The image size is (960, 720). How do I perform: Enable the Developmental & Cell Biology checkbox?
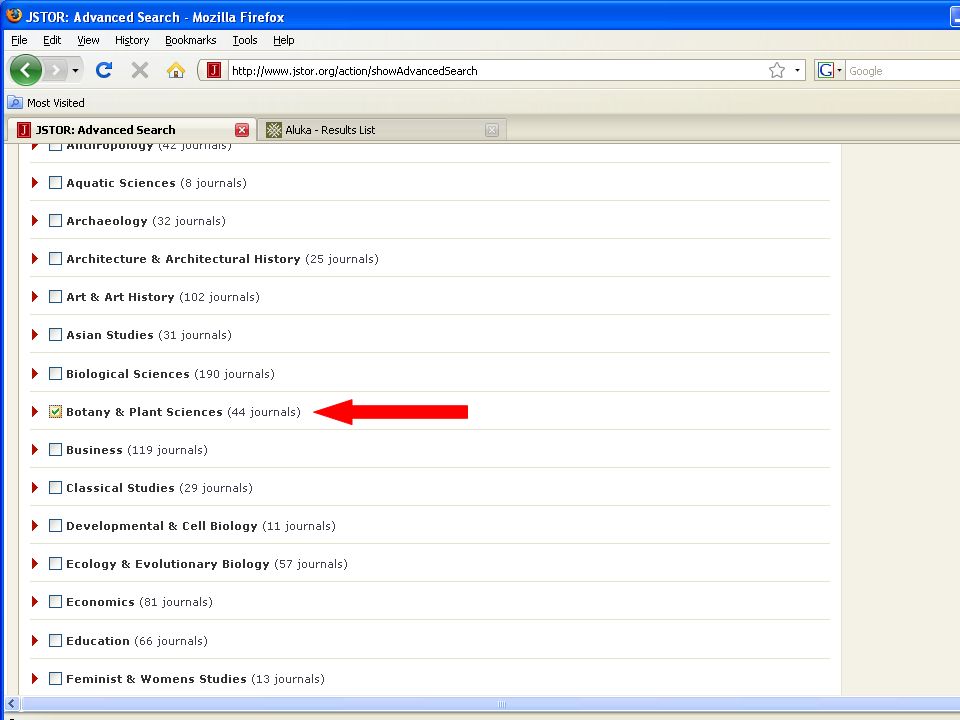point(55,525)
